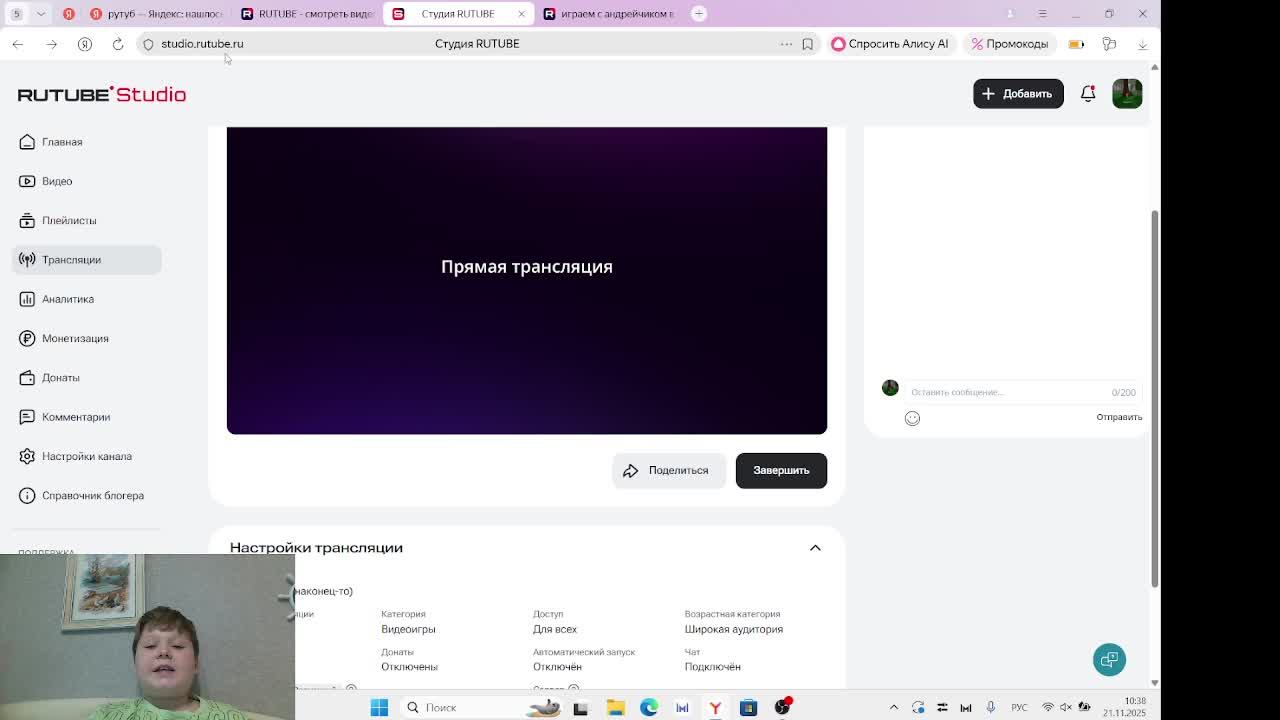Image resolution: width=1280 pixels, height=720 pixels.
Task: Open Настройки канала
Action: [x=87, y=456]
